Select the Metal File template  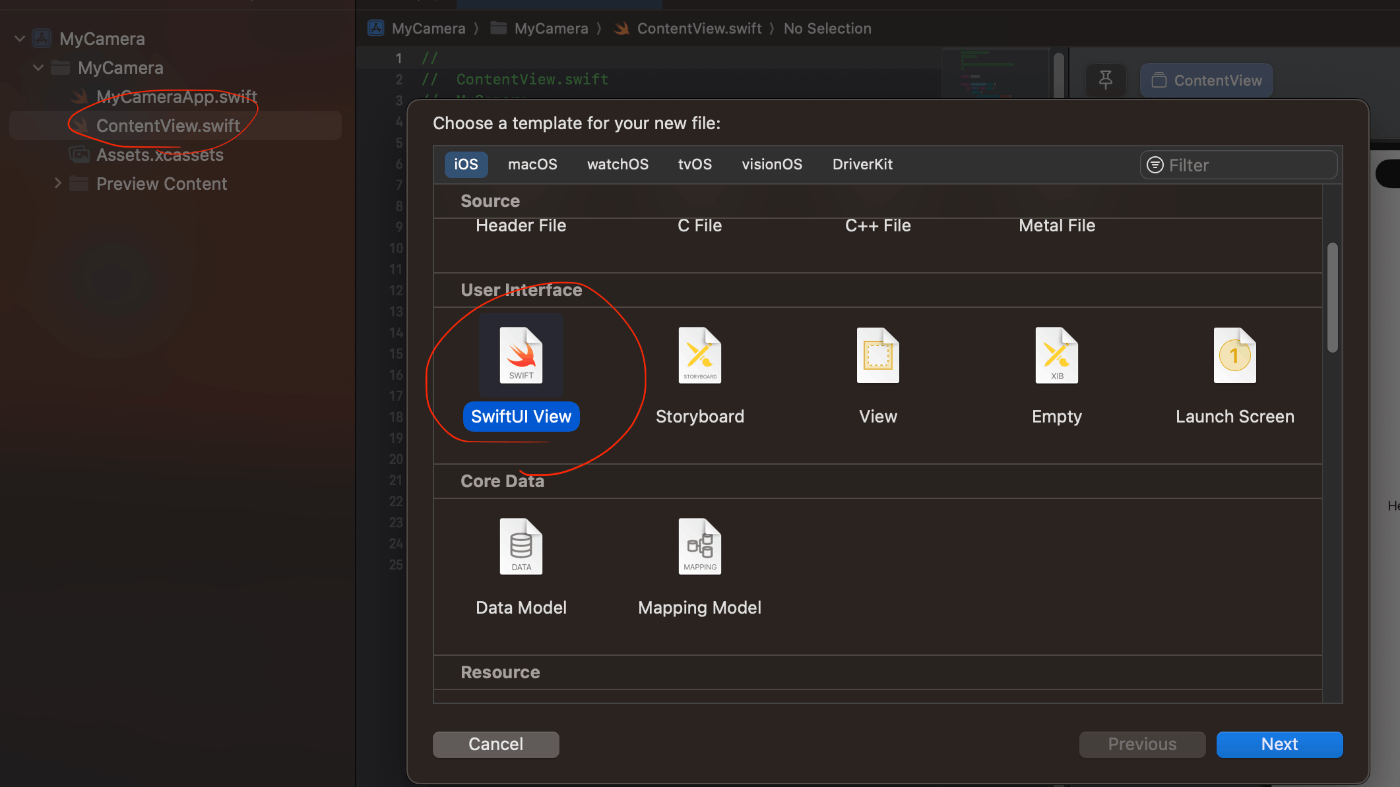[1057, 225]
